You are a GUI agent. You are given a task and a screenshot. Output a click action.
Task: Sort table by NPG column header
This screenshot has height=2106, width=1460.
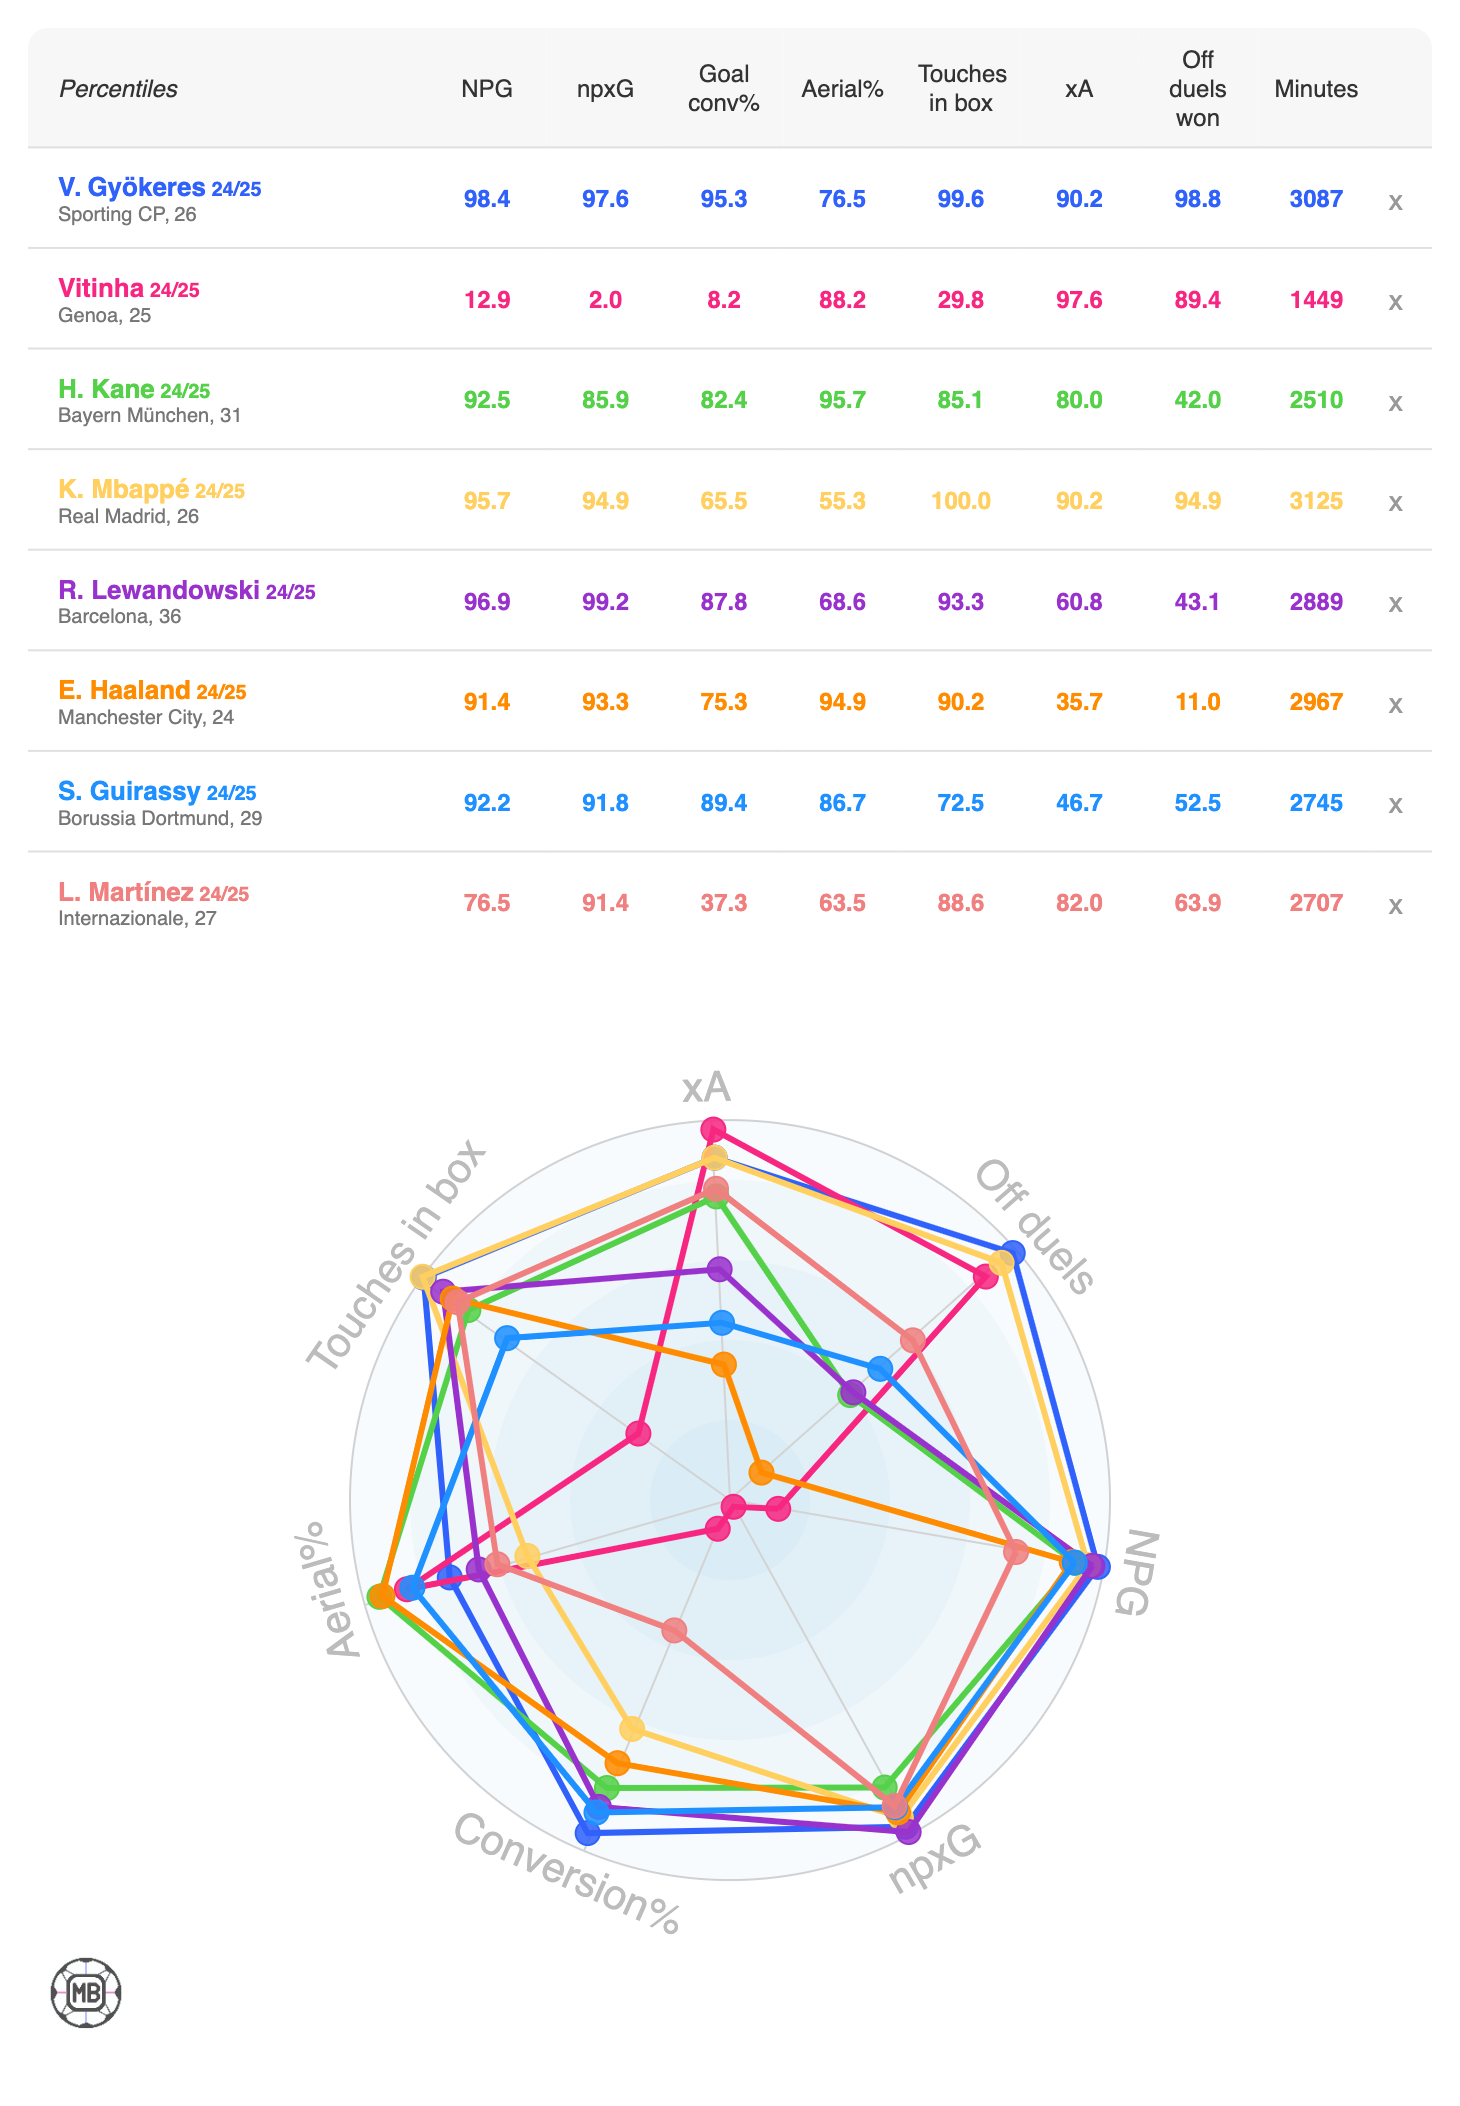click(487, 89)
